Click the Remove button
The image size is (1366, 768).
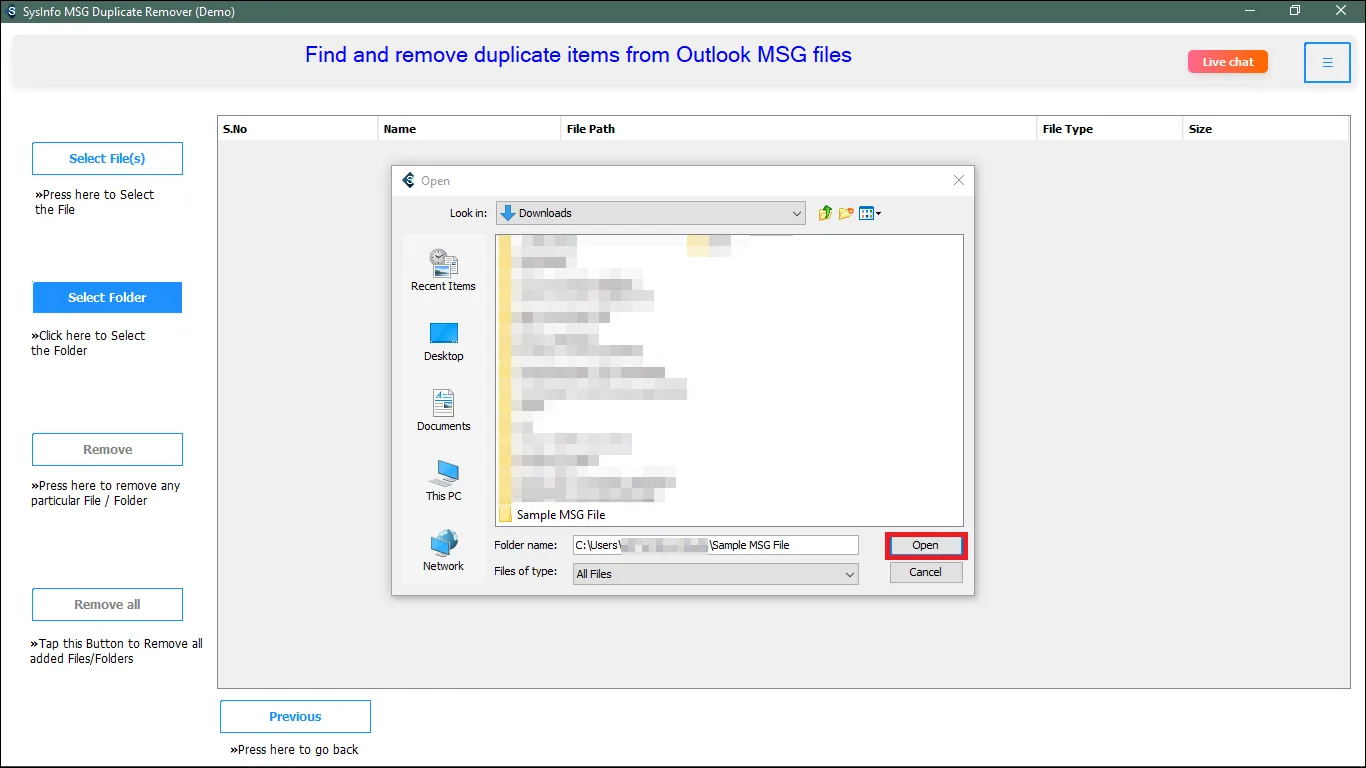(x=107, y=449)
